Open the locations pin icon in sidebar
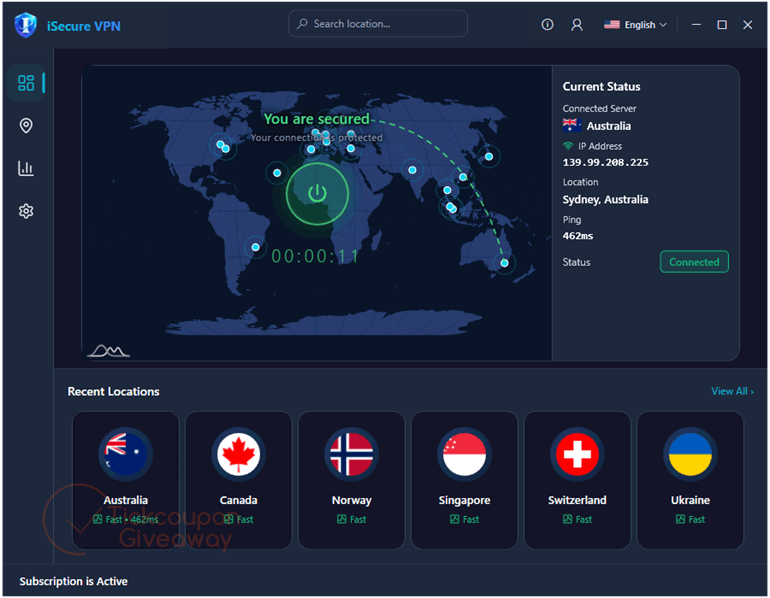The width and height of the screenshot is (770, 598). (x=26, y=126)
